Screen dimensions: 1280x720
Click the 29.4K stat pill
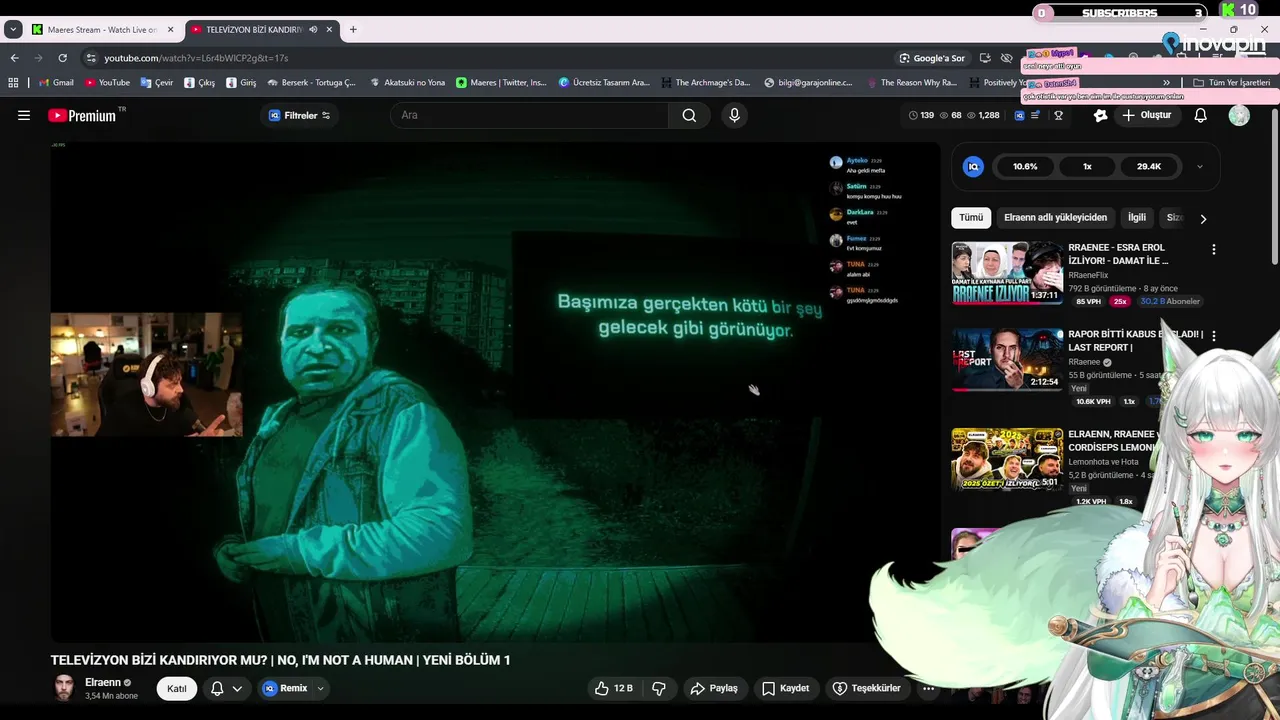(x=1149, y=167)
